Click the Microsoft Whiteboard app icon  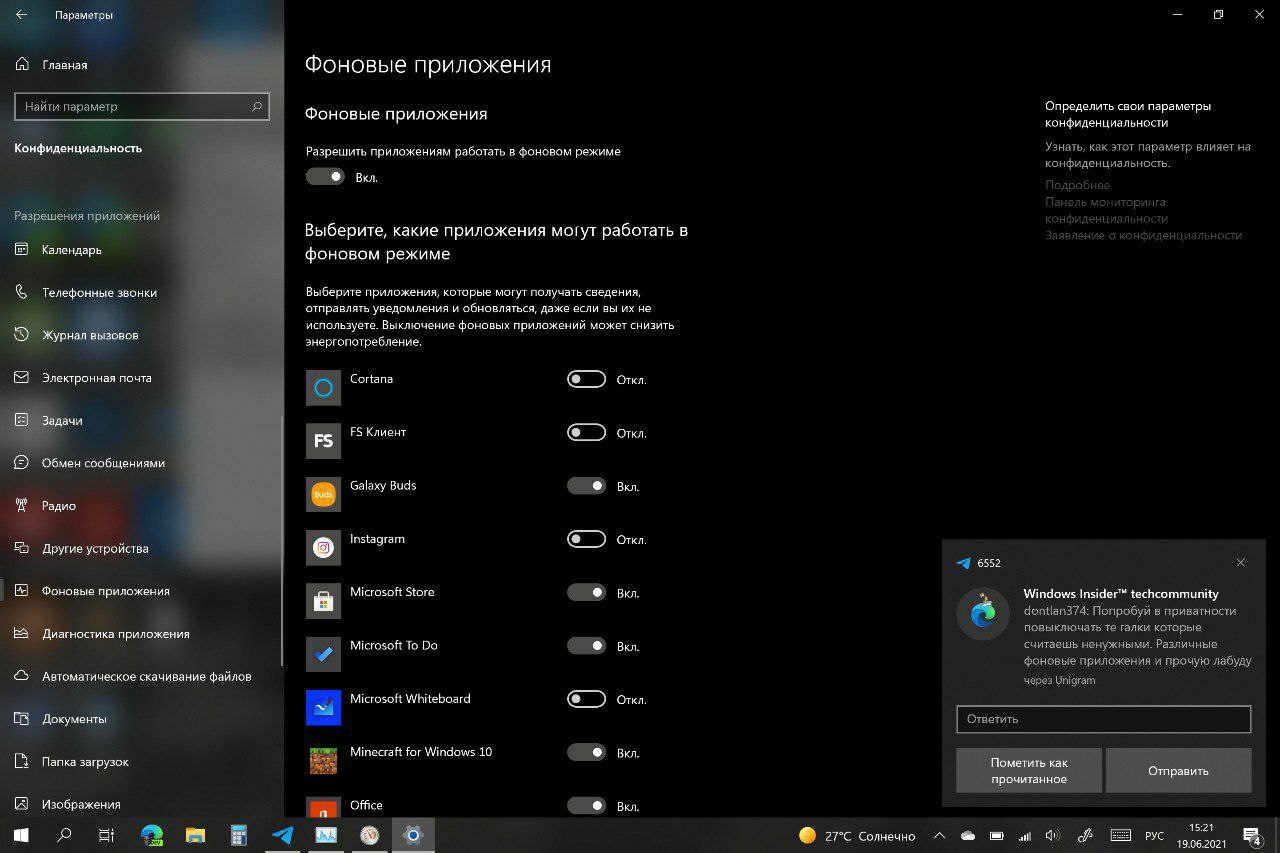[x=323, y=707]
